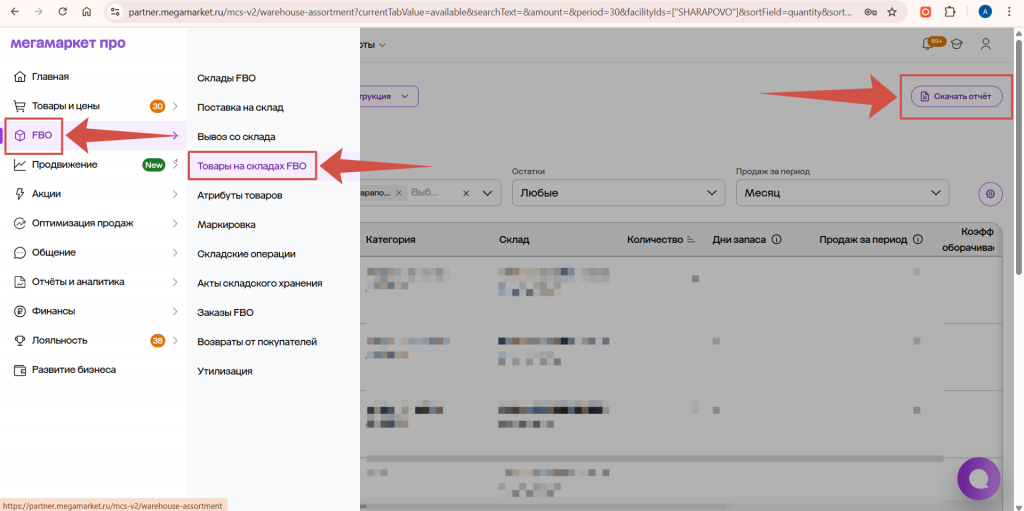The height and width of the screenshot is (511, 1024).
Task: Open the user profile icon
Action: (x=986, y=45)
